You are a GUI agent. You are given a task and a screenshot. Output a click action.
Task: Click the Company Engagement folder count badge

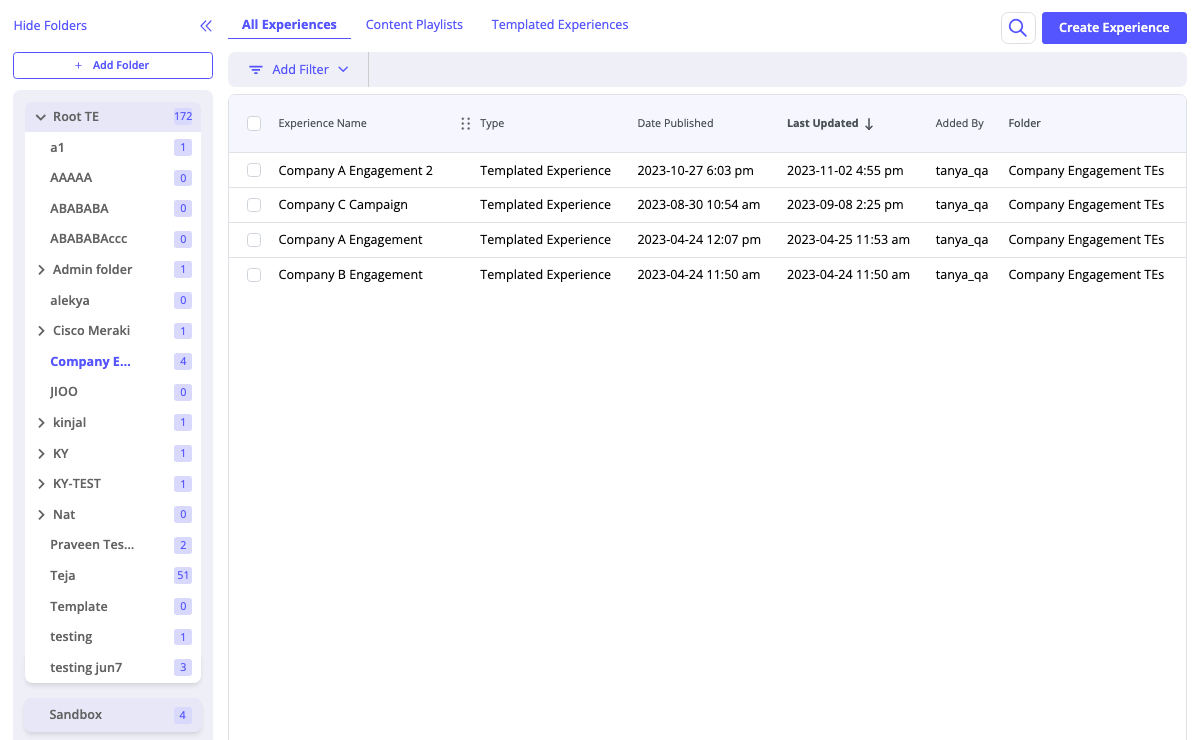pos(182,362)
